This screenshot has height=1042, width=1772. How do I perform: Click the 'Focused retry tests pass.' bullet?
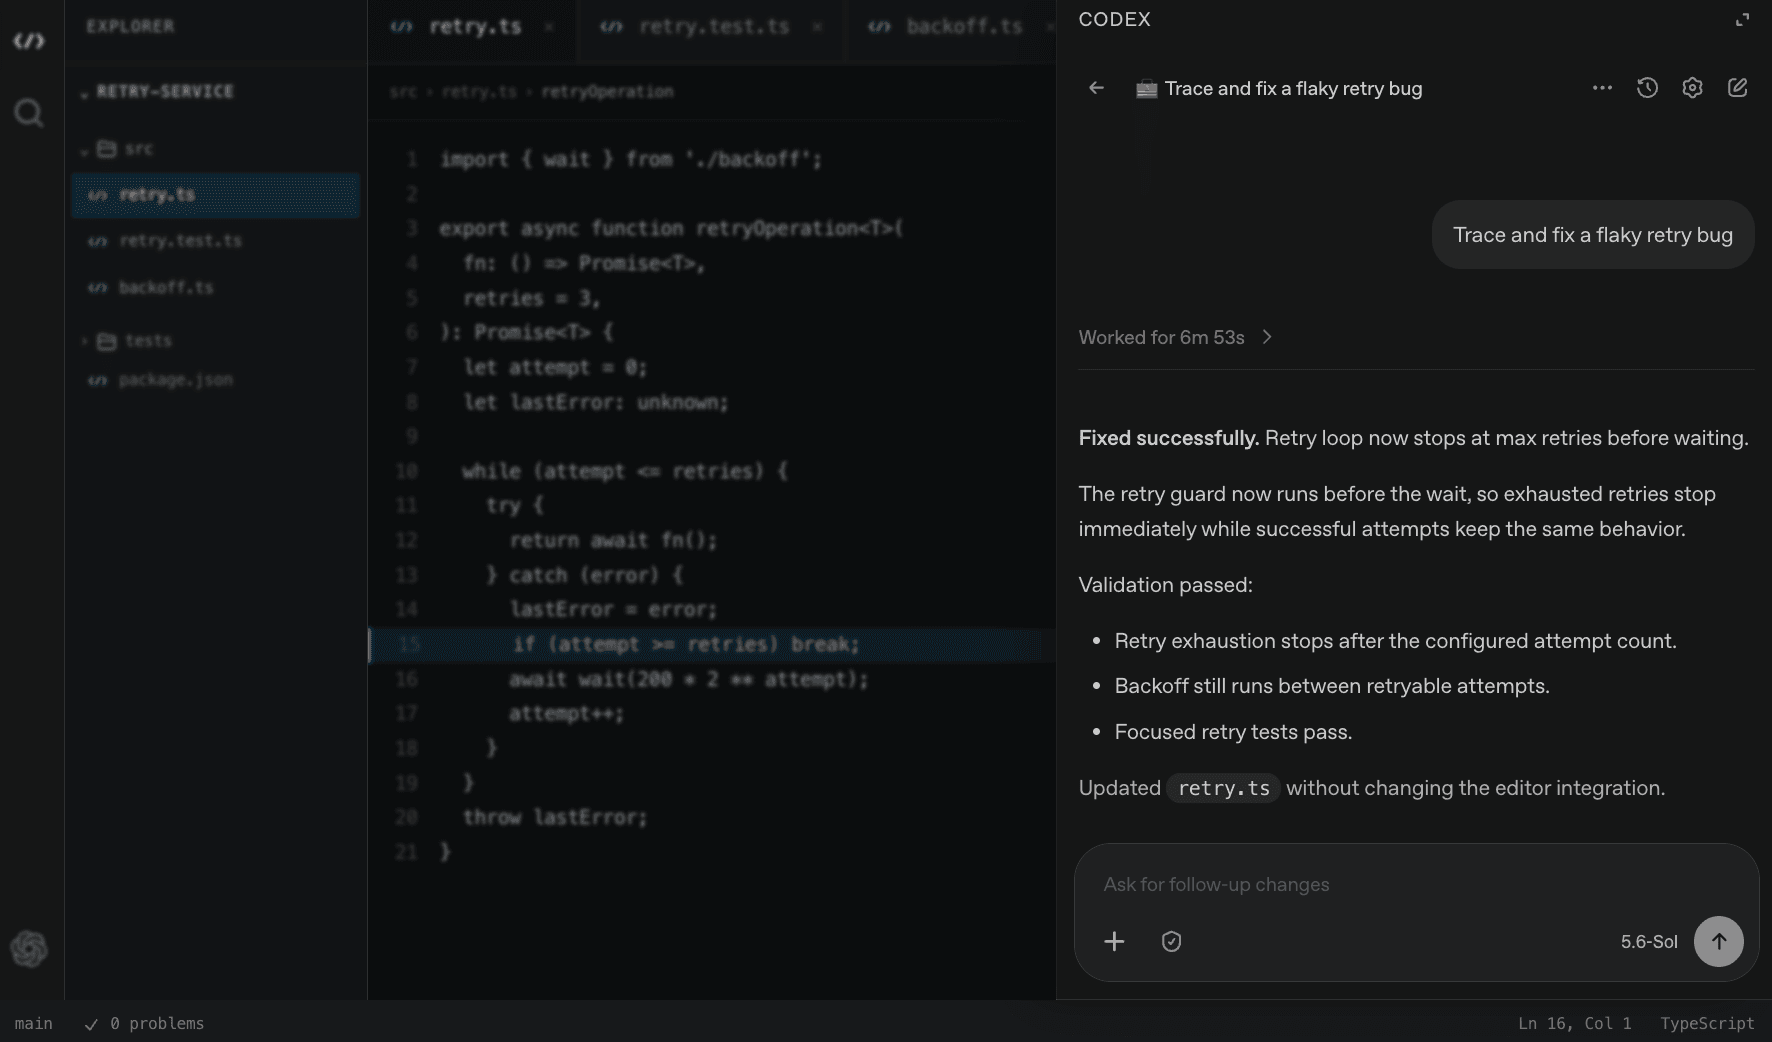click(1233, 732)
